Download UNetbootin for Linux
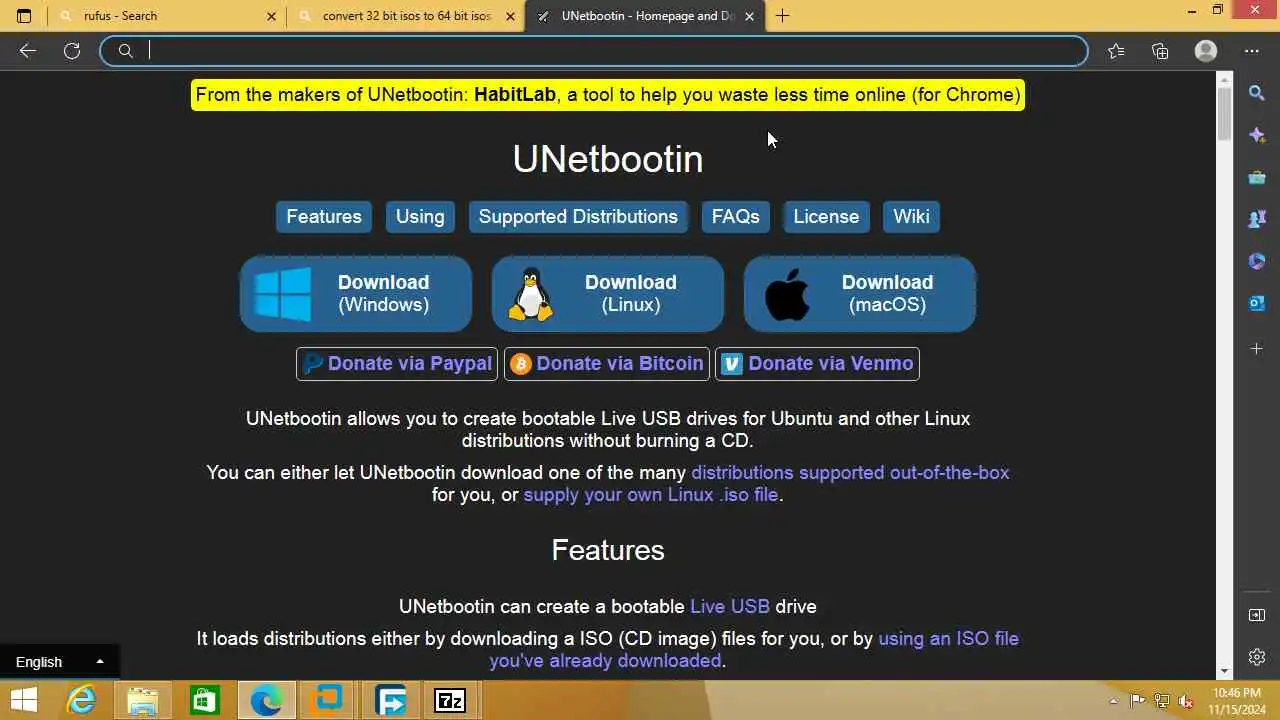The width and height of the screenshot is (1280, 720). coord(608,294)
